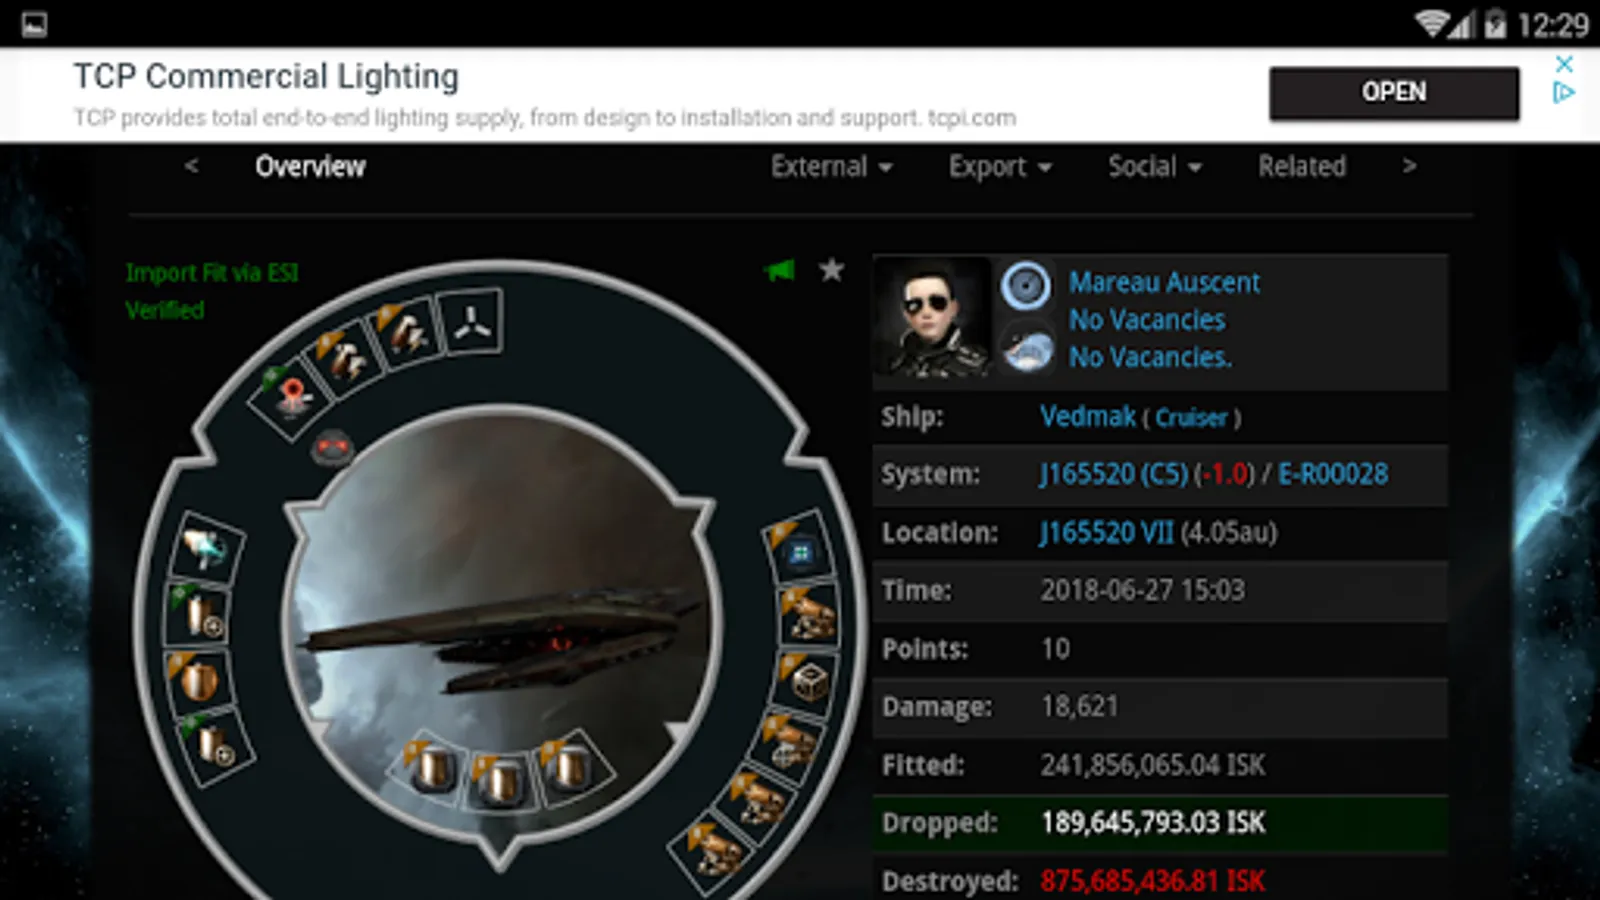
Task: Open the Cruiser ship class link
Action: point(1191,418)
